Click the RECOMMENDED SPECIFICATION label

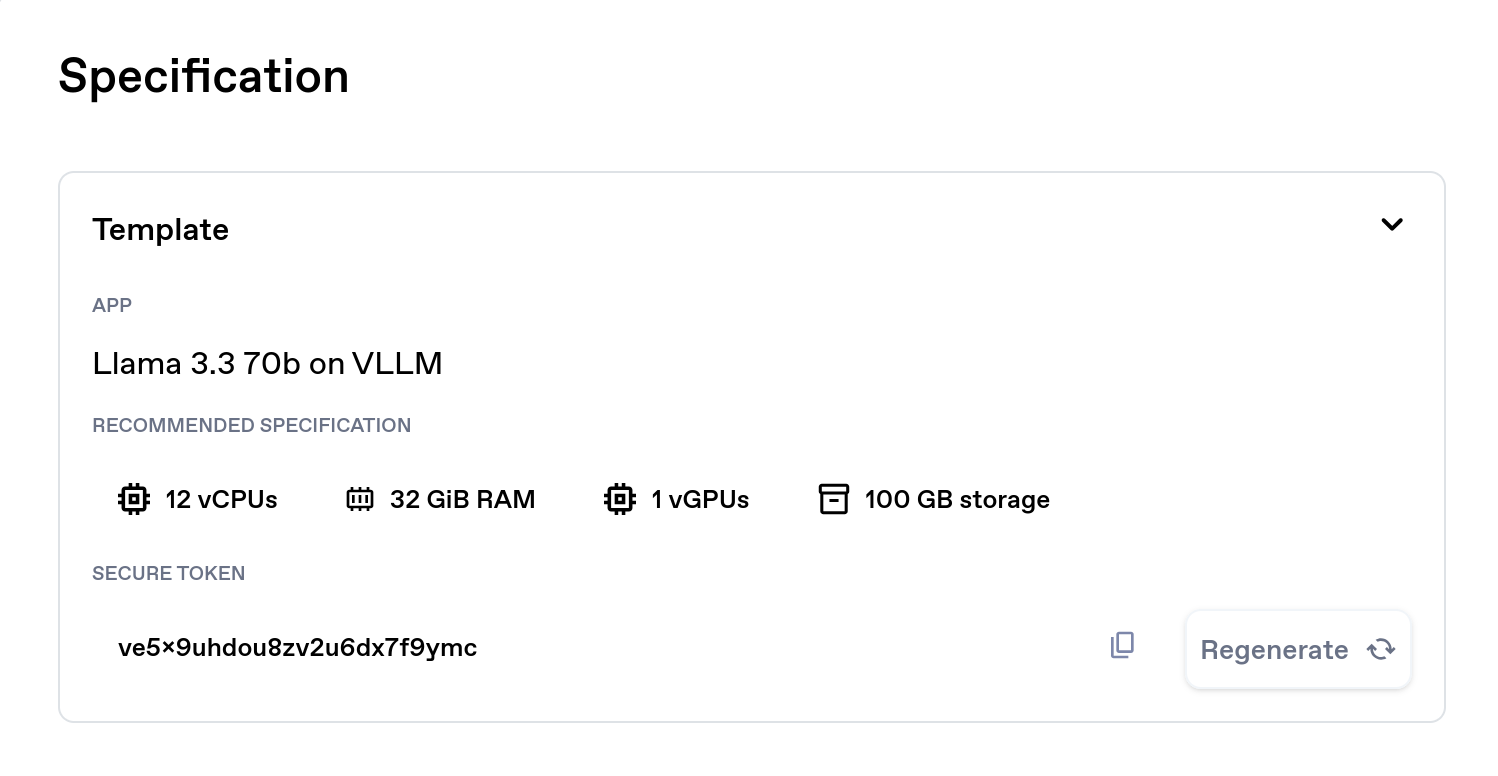tap(251, 426)
